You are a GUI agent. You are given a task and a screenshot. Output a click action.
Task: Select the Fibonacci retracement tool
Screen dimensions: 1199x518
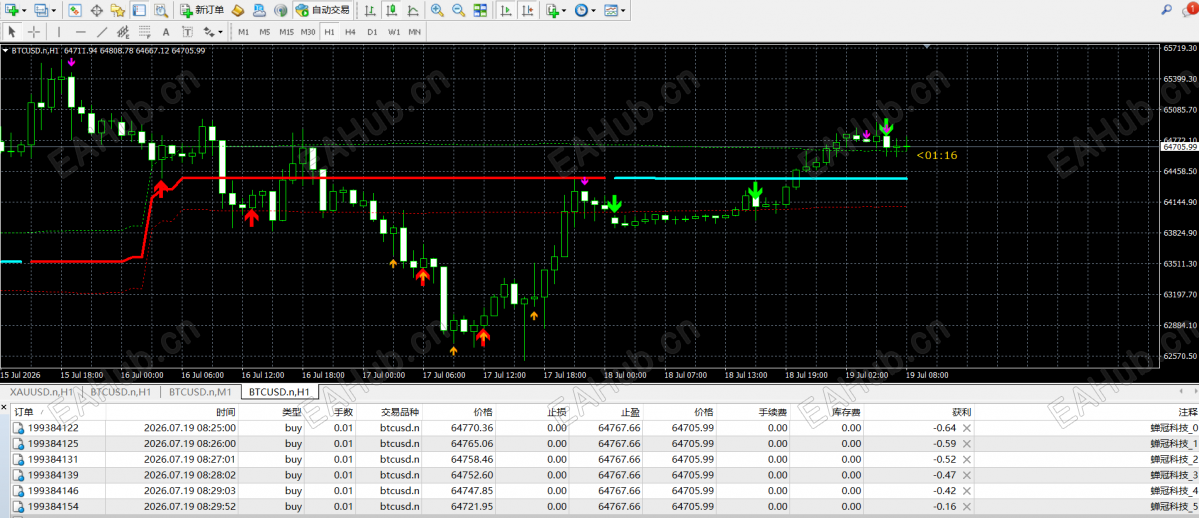point(144,32)
